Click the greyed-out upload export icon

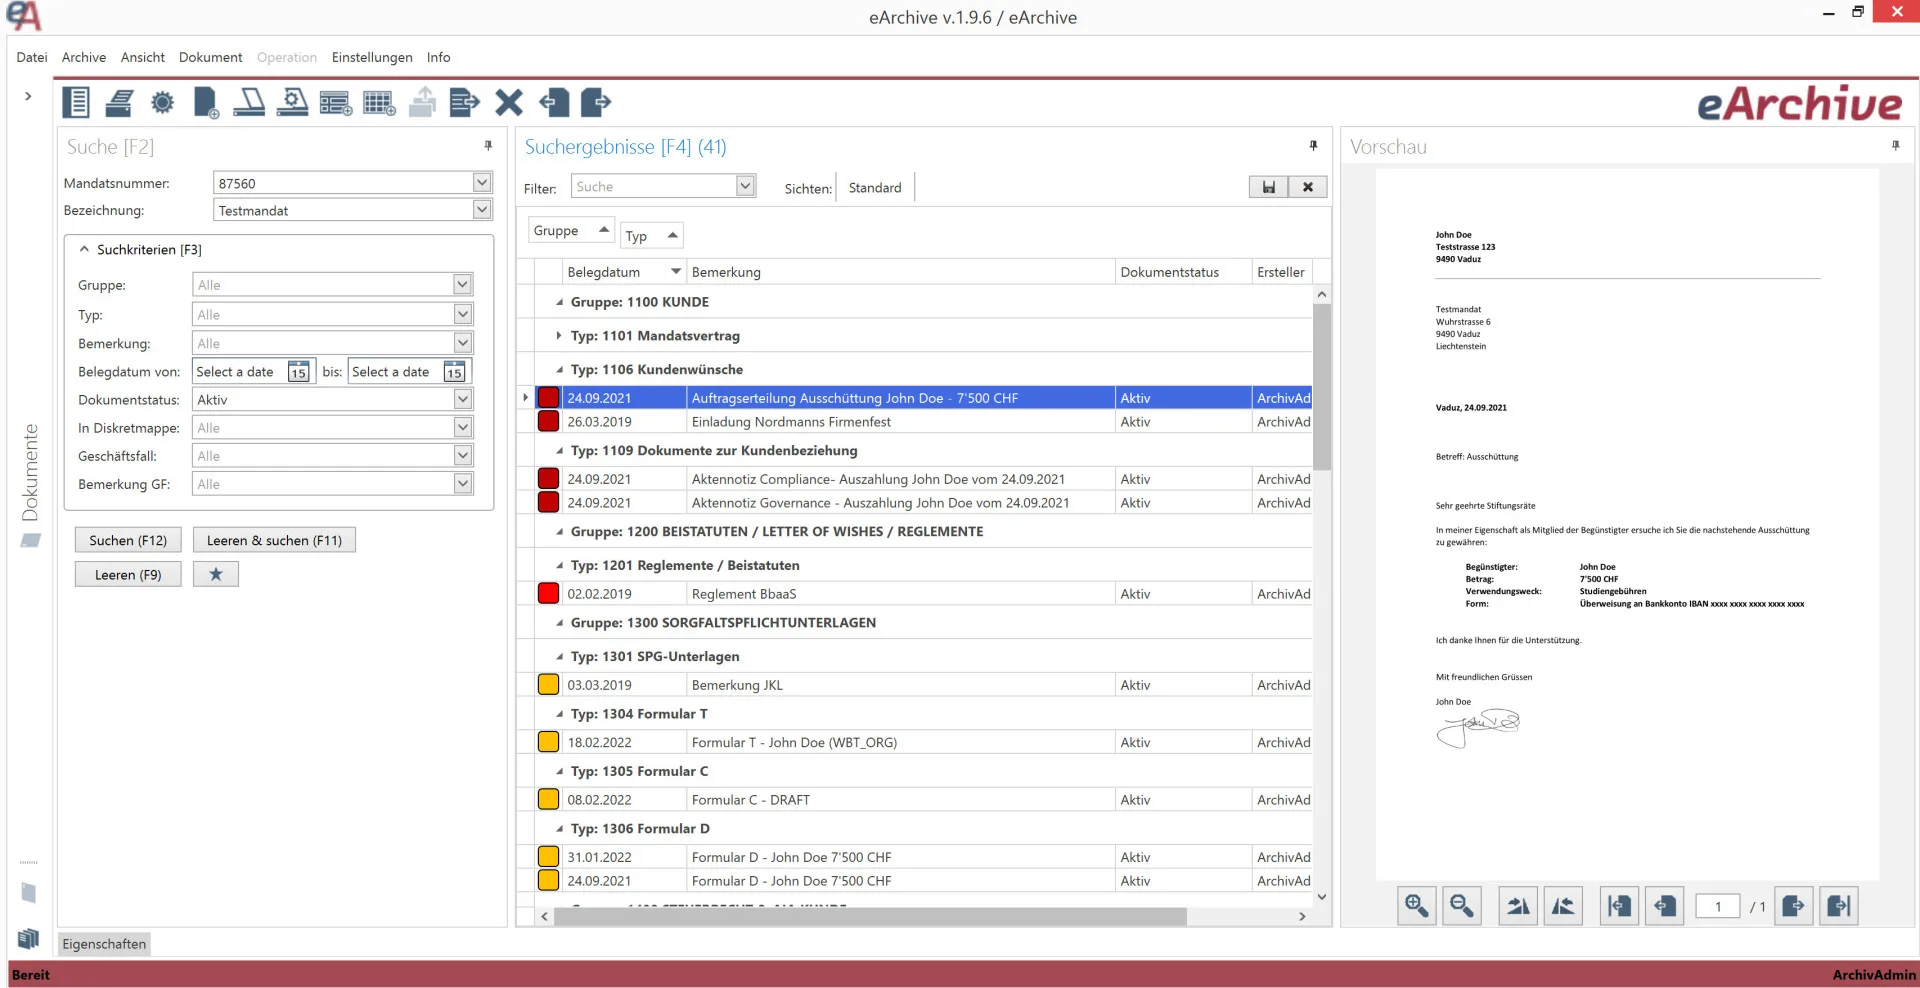pyautogui.click(x=423, y=102)
